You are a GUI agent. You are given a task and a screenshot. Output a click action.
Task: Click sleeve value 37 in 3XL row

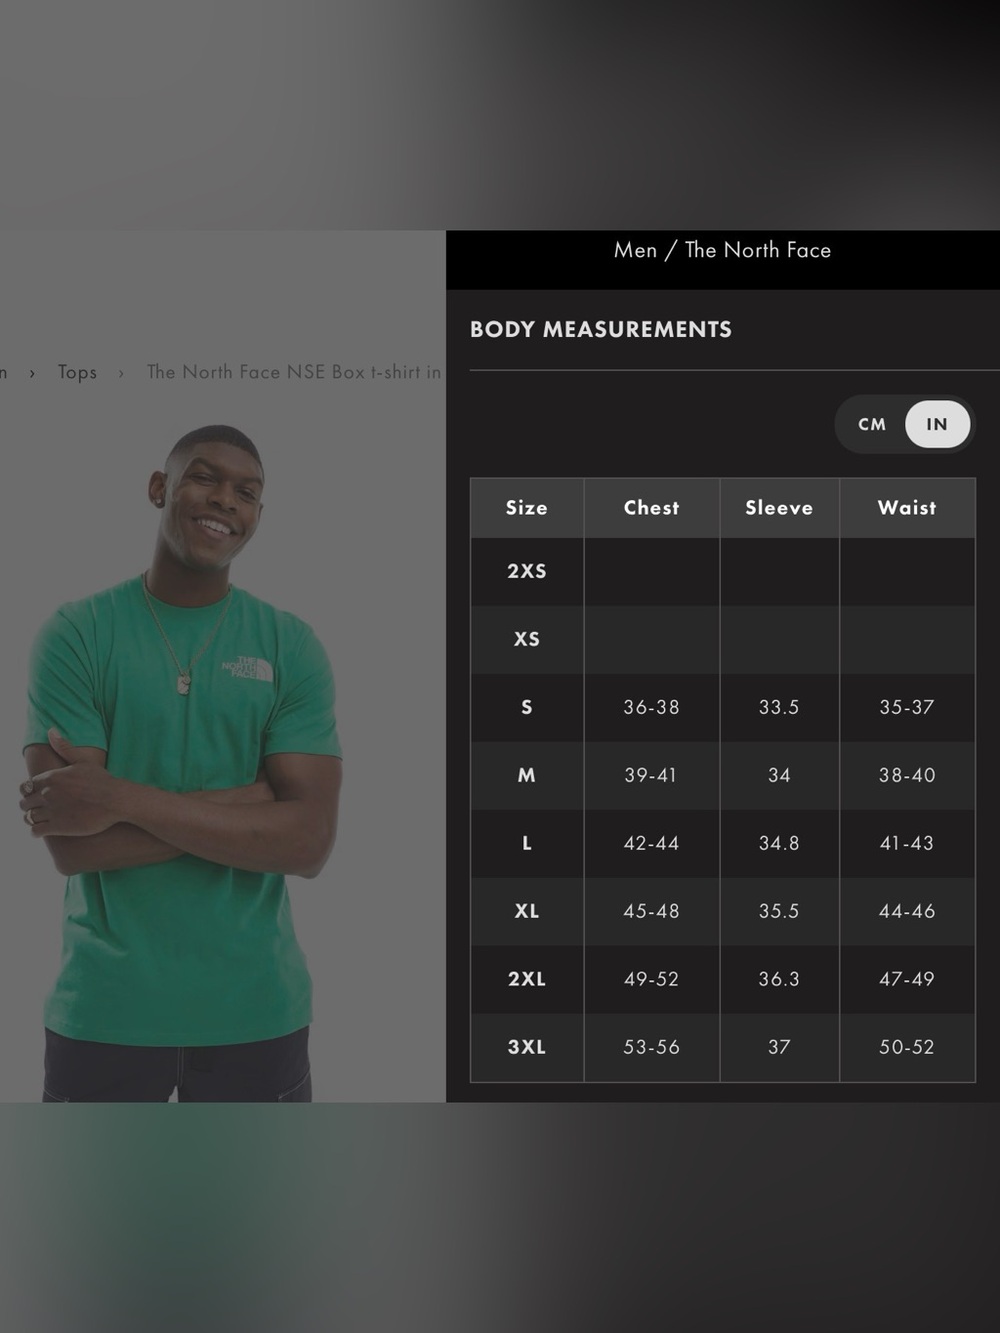tap(779, 1047)
